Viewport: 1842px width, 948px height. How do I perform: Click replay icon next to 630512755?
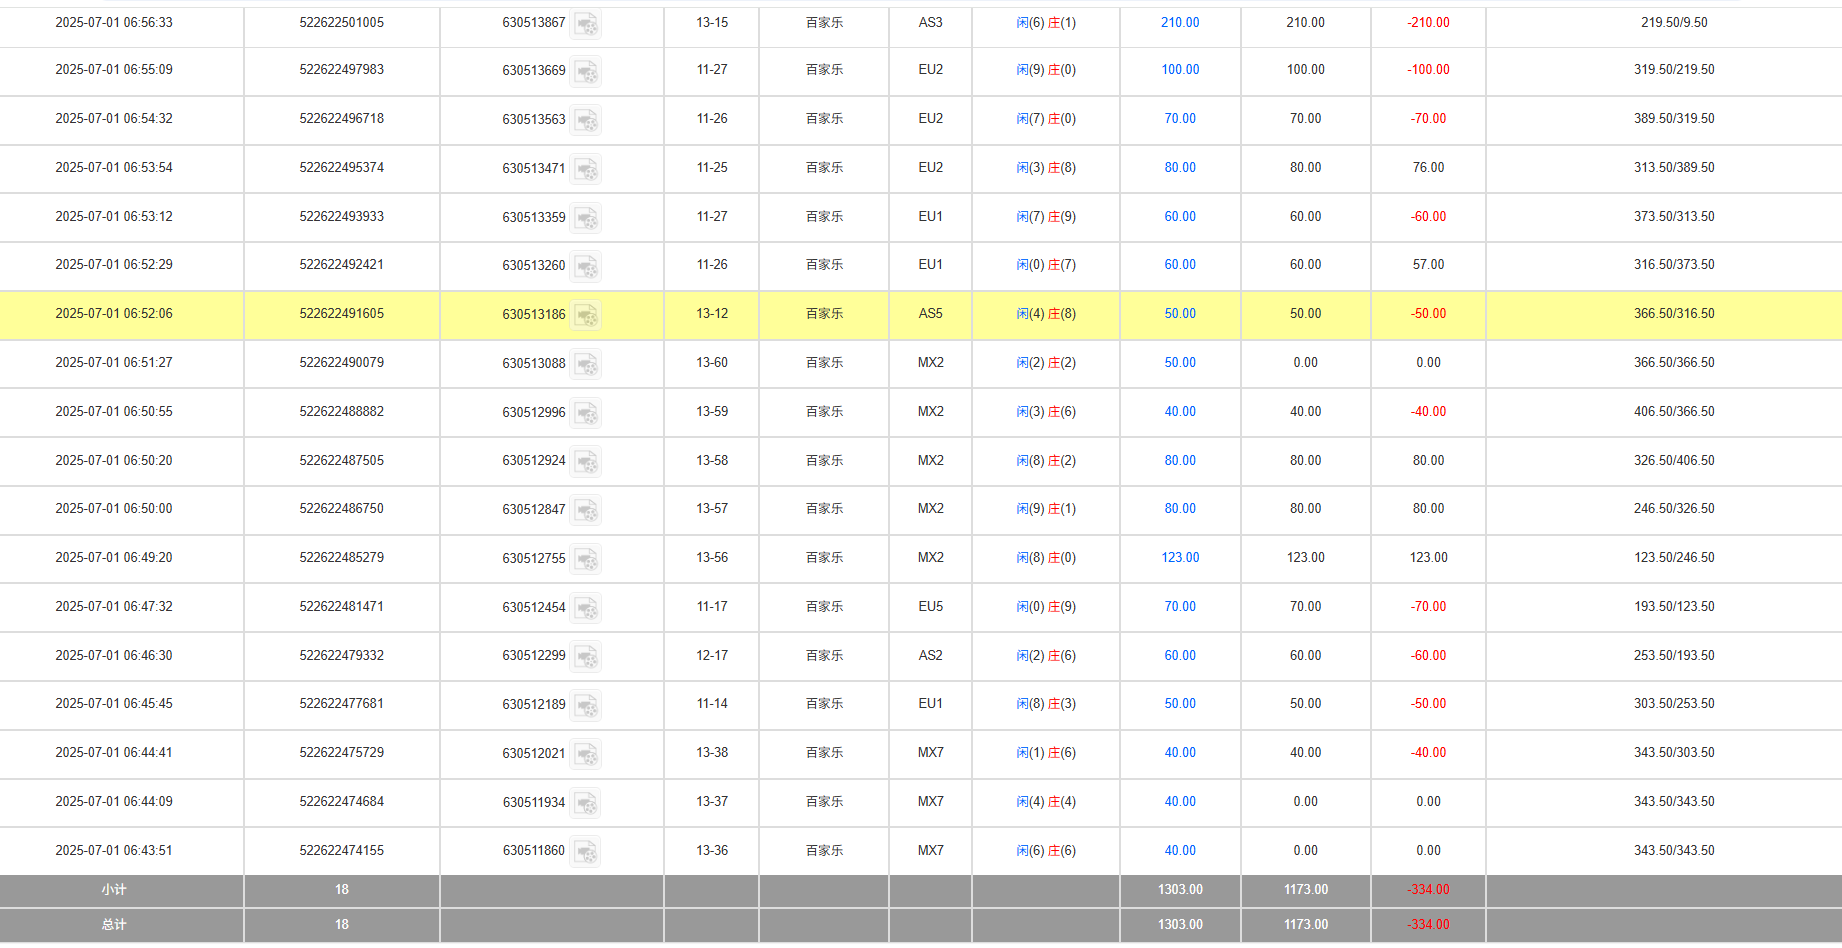(586, 560)
